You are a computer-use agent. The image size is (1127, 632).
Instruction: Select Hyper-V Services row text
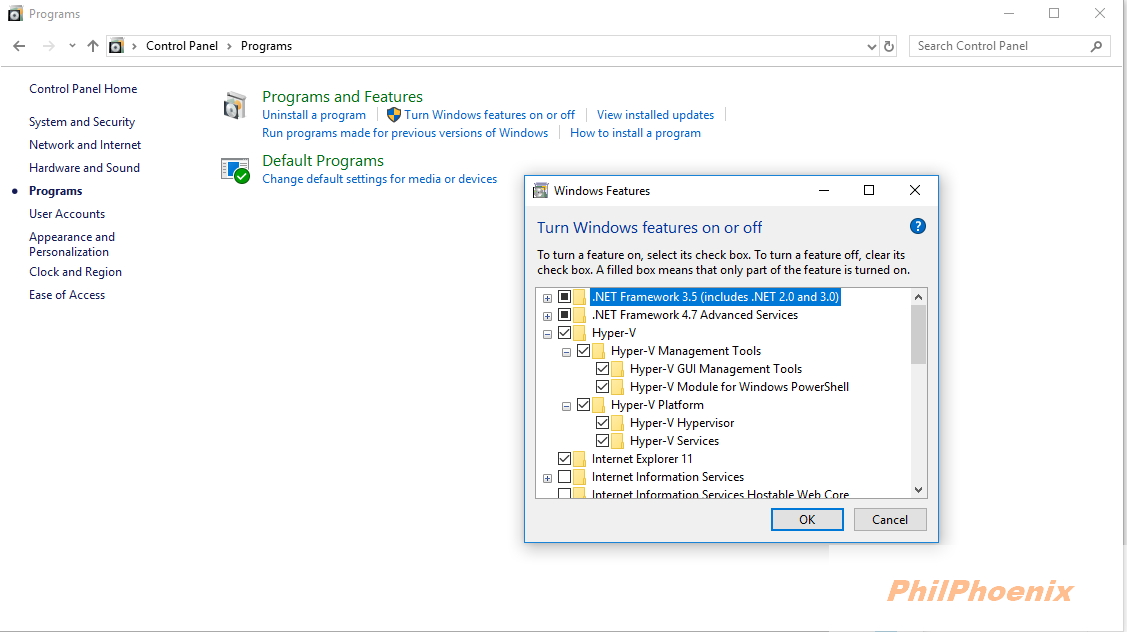[674, 441]
